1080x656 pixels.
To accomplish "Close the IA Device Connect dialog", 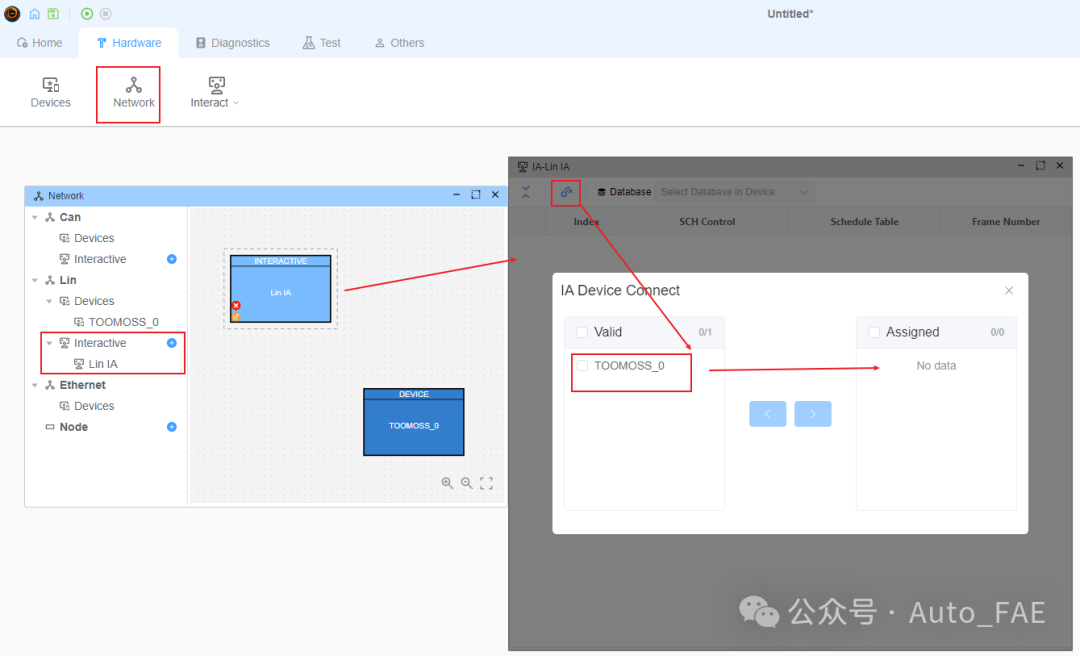I will click(x=1008, y=291).
